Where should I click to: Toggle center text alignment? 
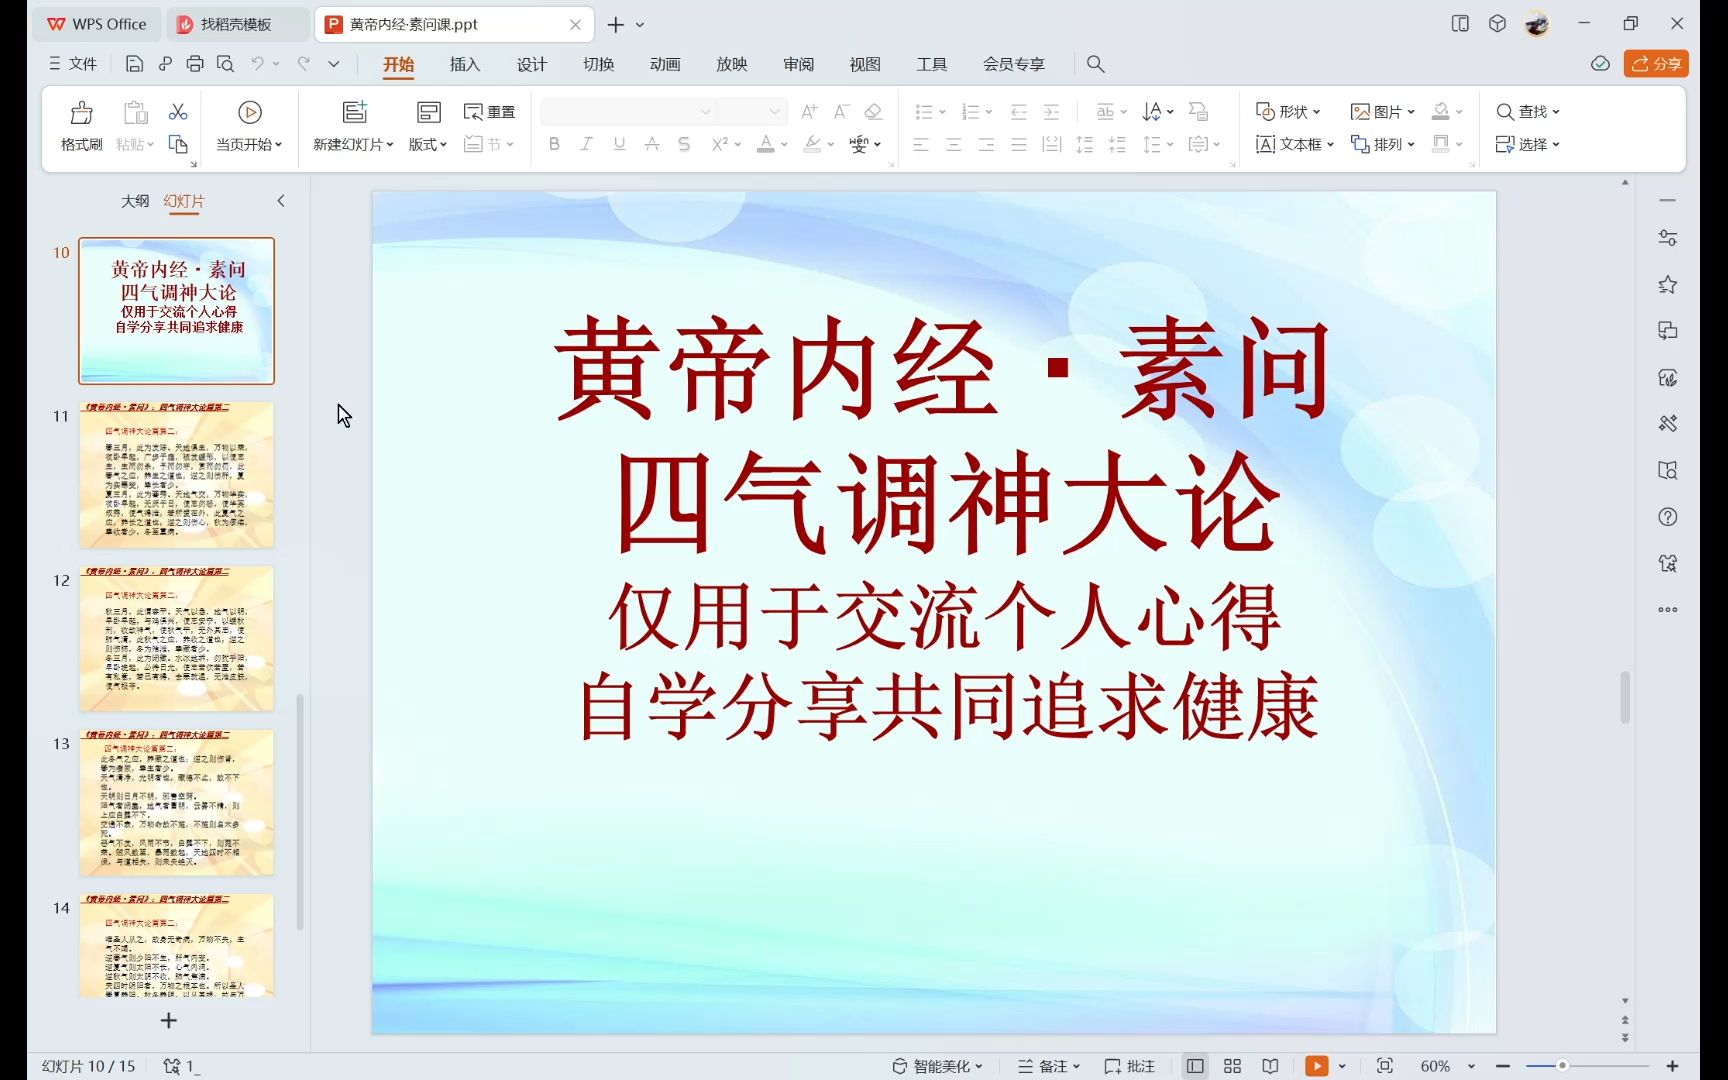(x=954, y=144)
